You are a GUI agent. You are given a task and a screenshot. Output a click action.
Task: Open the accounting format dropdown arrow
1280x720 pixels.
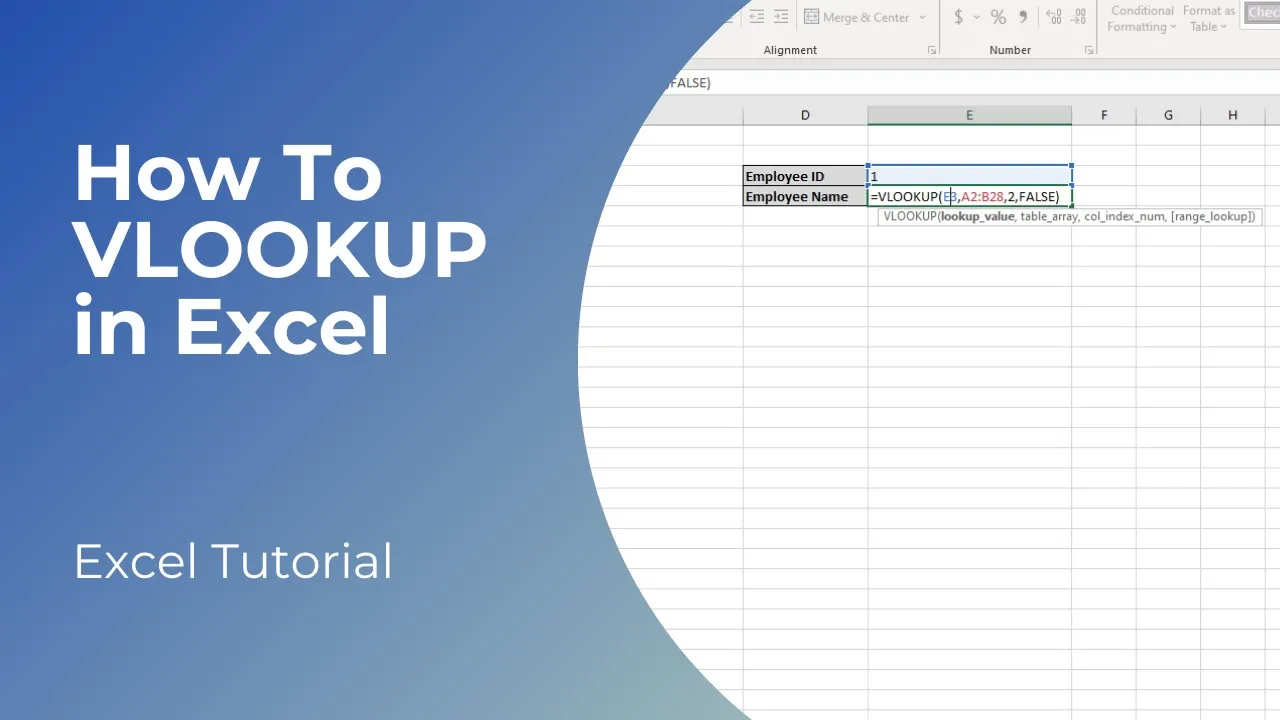(x=976, y=17)
